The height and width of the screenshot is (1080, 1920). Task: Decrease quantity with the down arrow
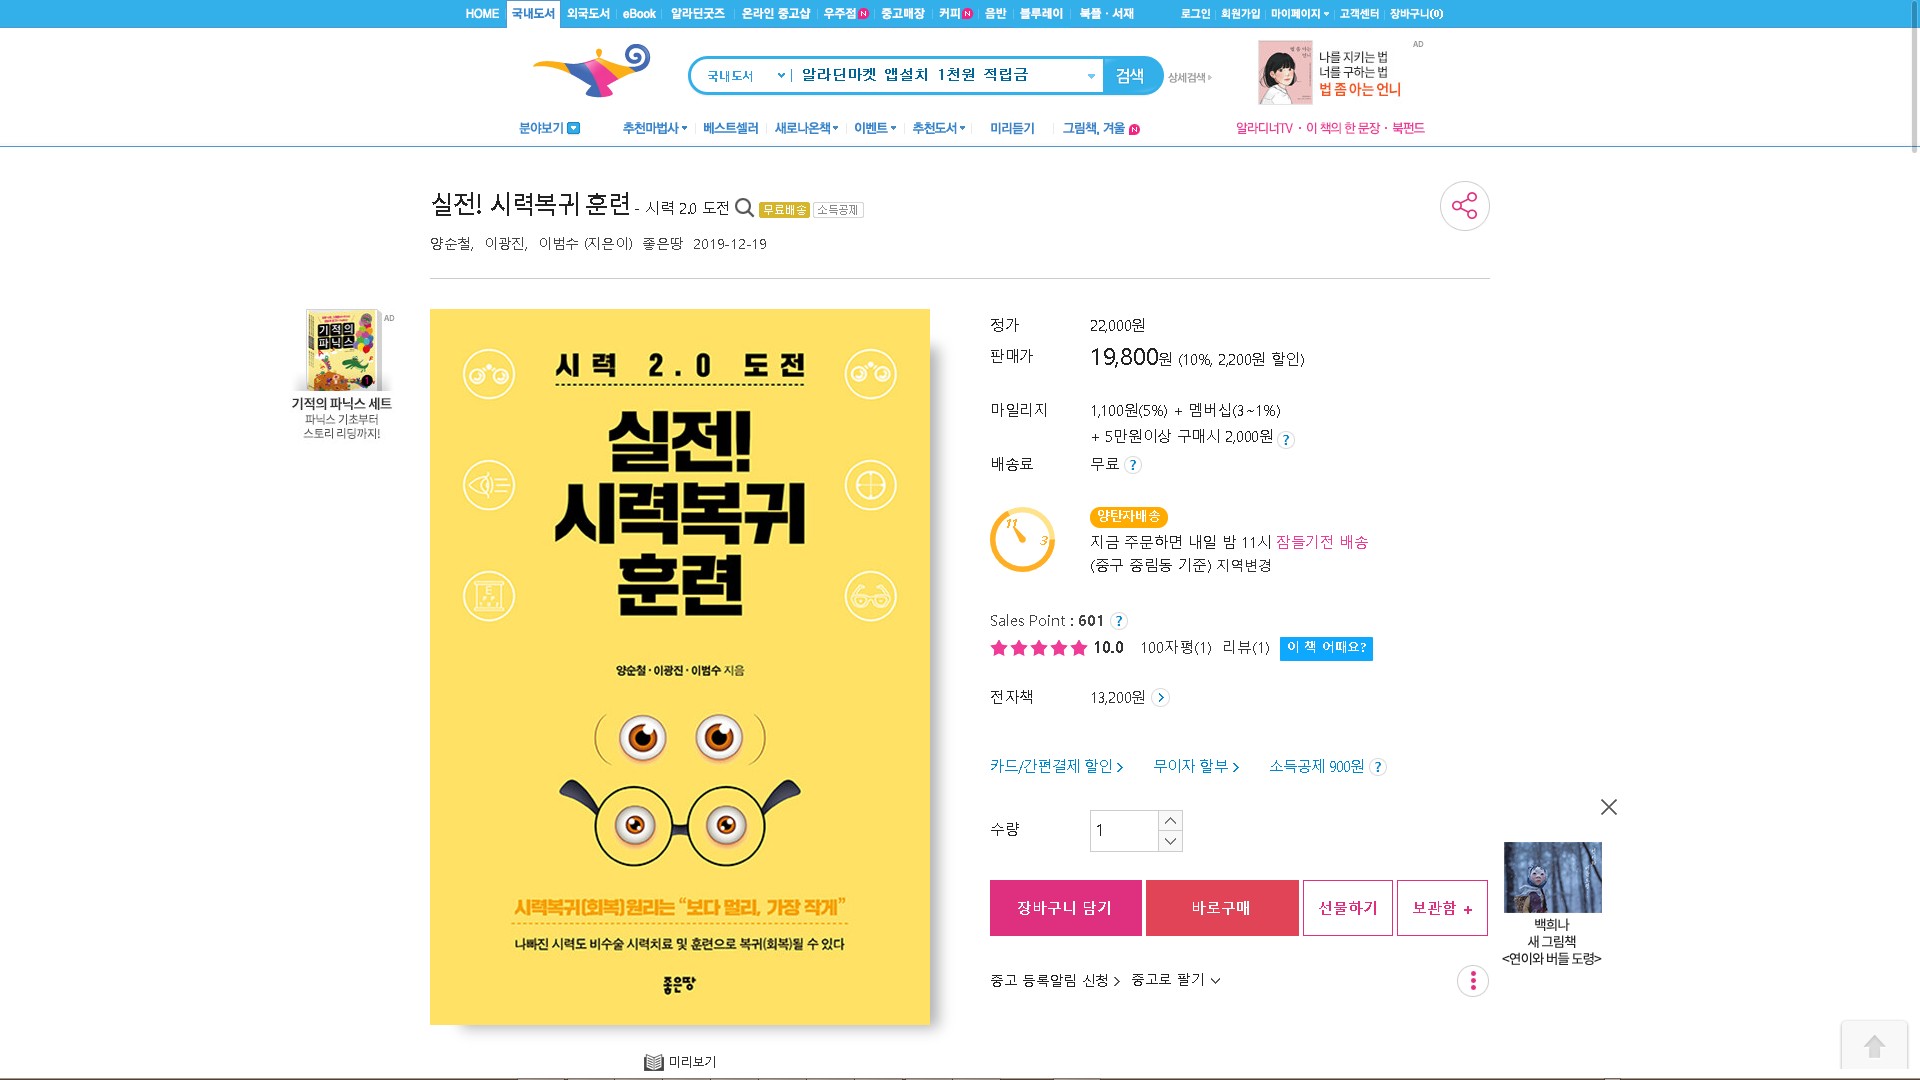click(x=1170, y=841)
